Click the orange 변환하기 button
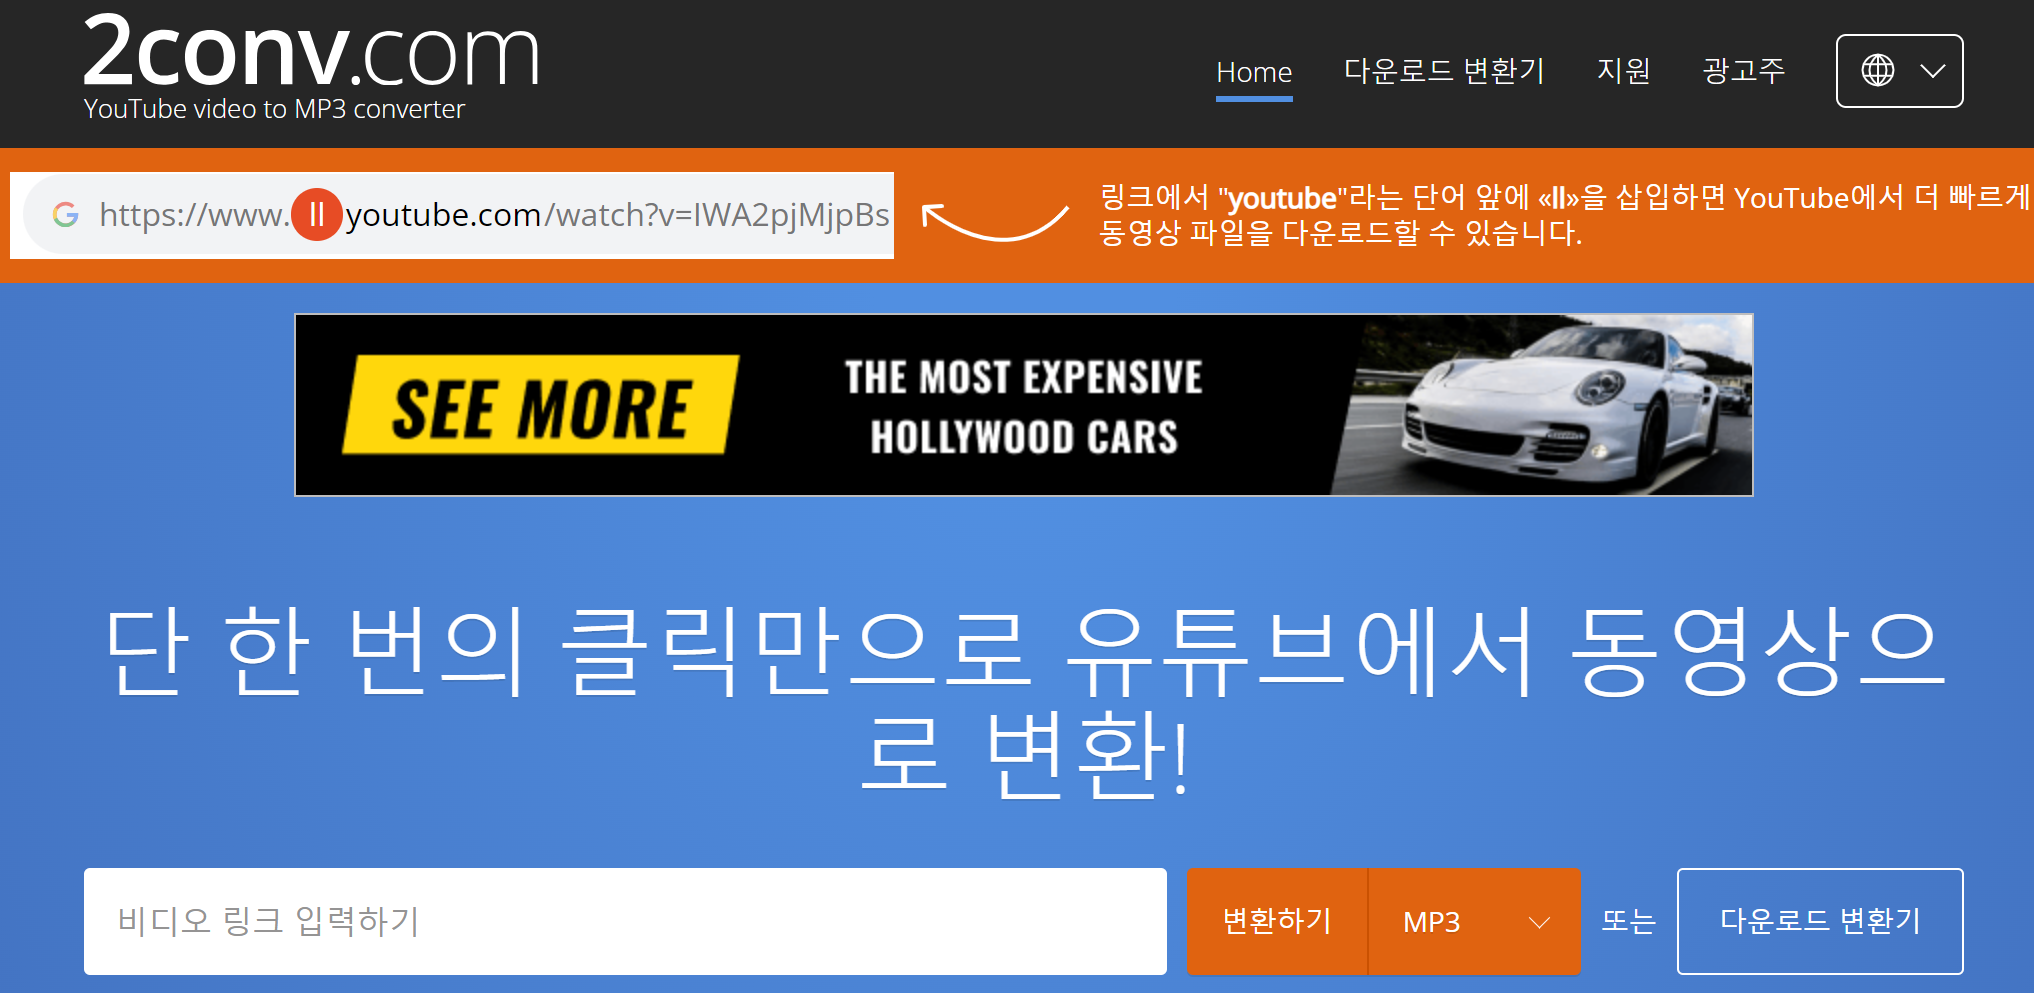The width and height of the screenshot is (2034, 994). pos(1277,921)
